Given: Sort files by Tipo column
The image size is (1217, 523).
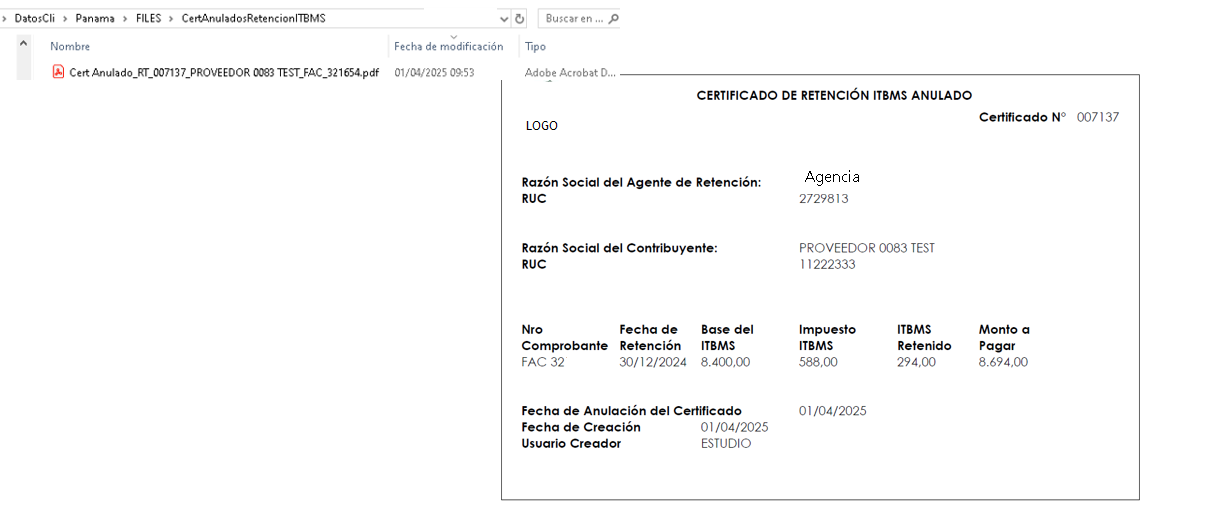Looking at the screenshot, I should (x=535, y=46).
